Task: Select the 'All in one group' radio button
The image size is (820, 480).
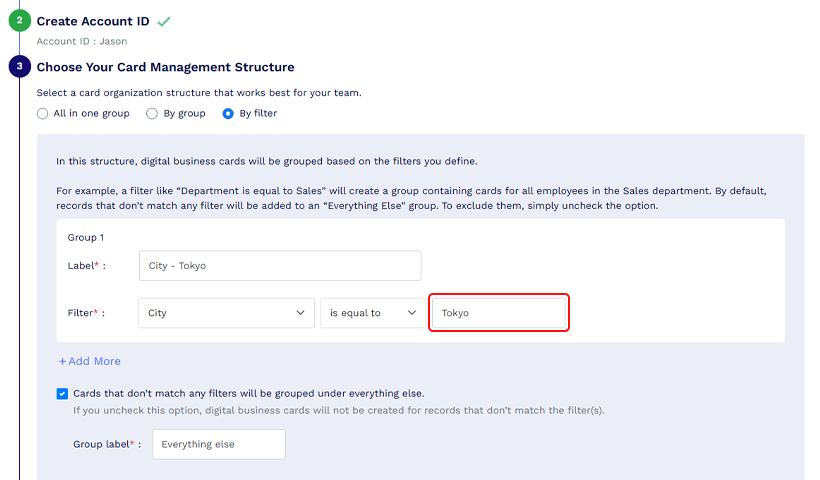Action: point(42,113)
